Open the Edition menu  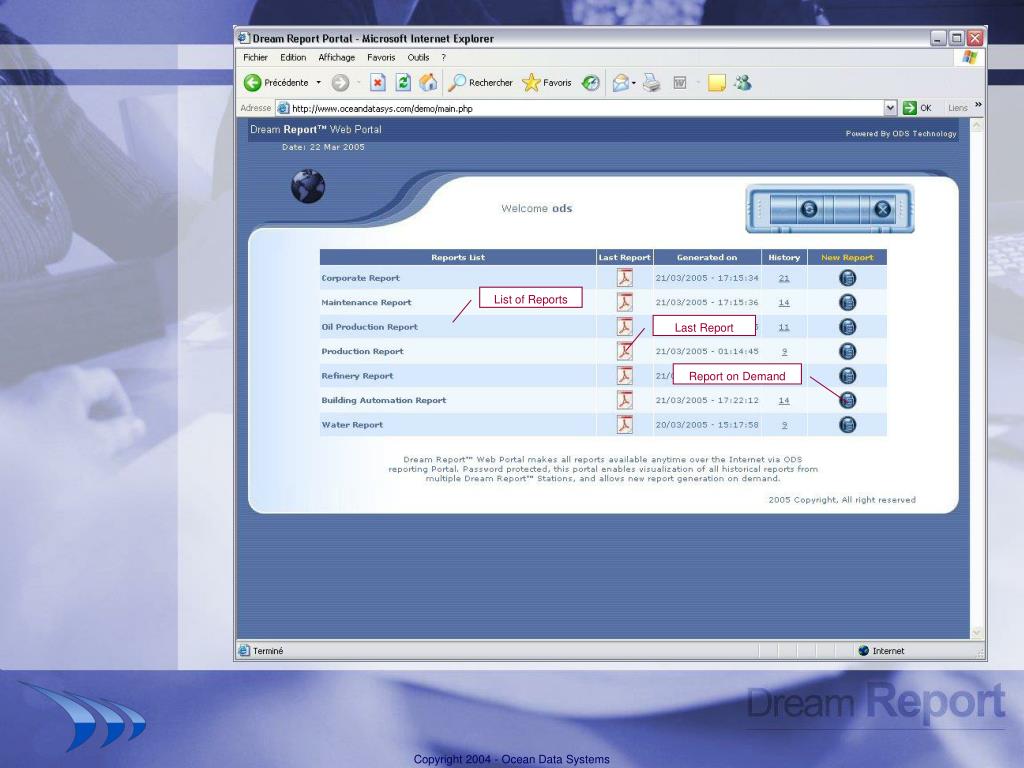[293, 57]
